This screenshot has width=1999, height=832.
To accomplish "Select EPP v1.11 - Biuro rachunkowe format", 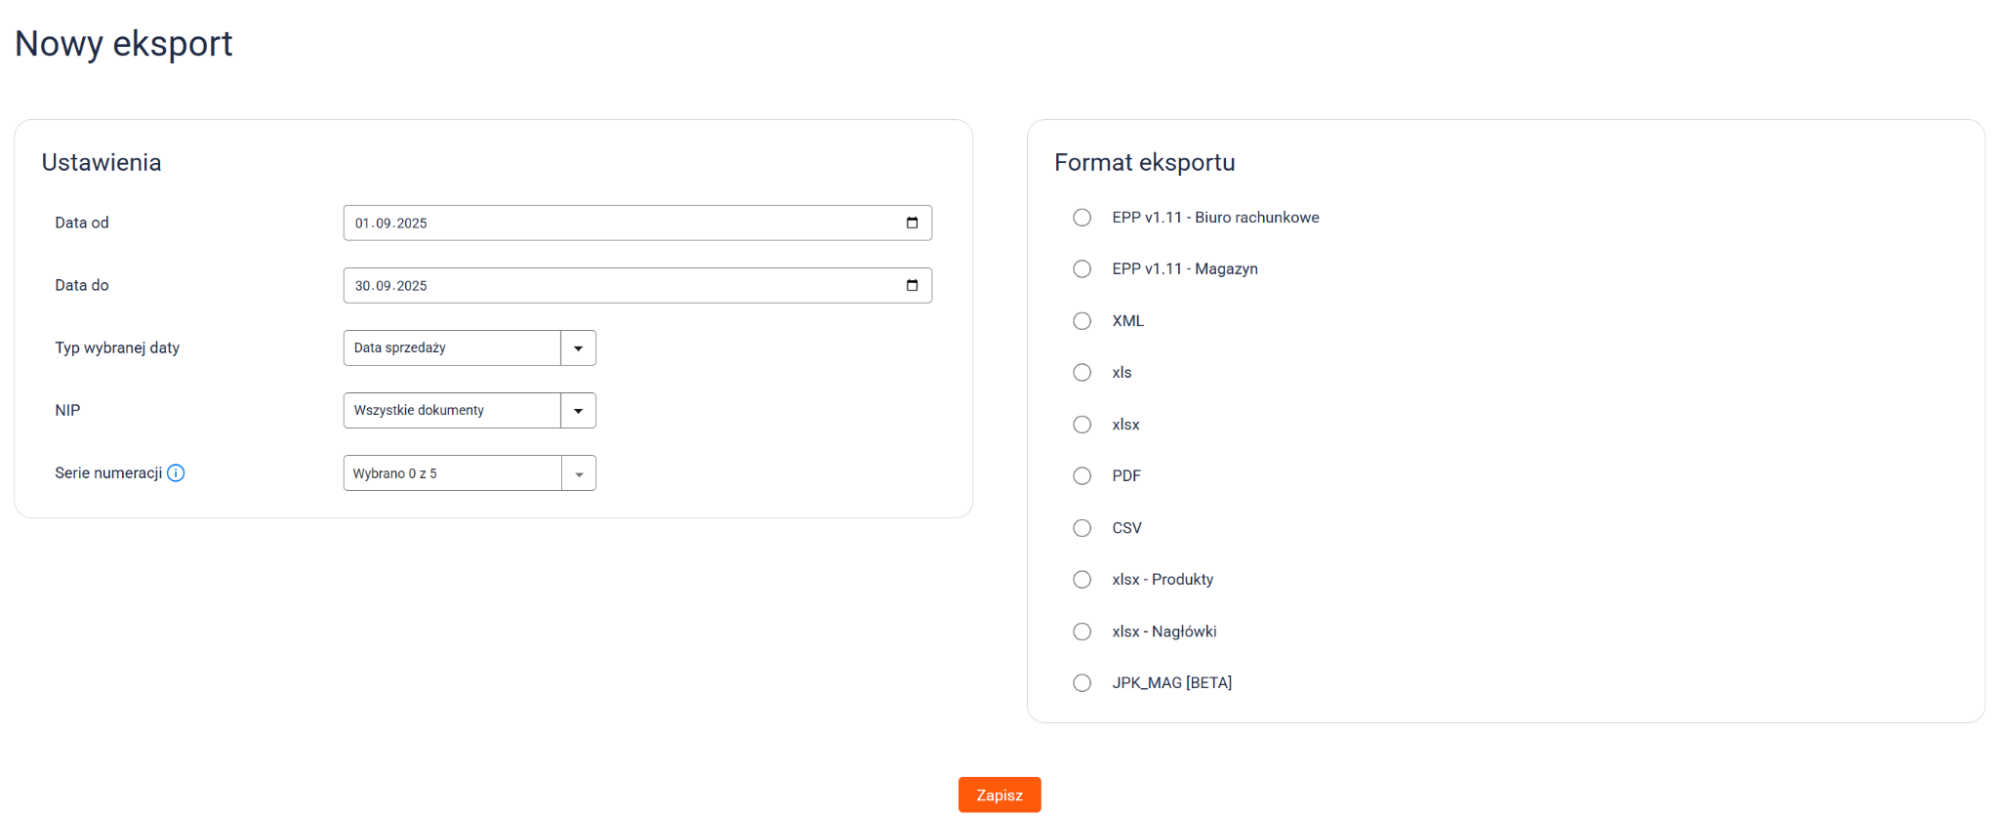I will pos(1082,218).
